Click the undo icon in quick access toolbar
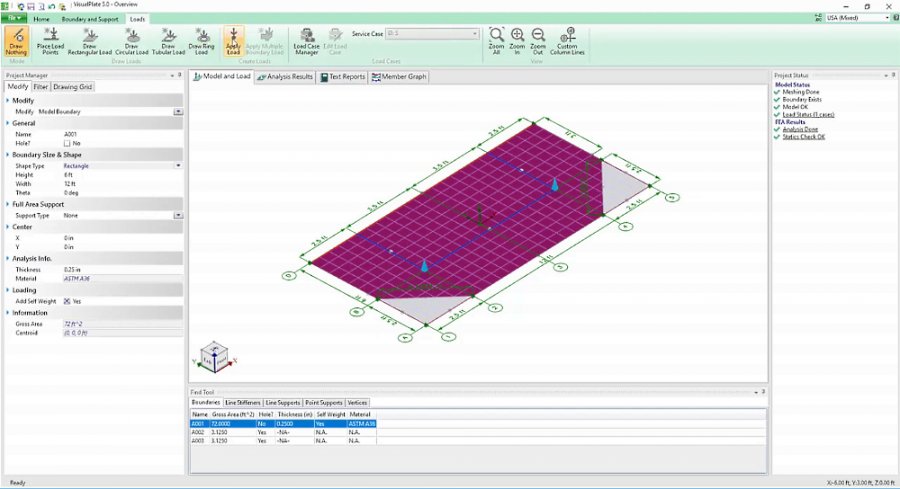The width and height of the screenshot is (900, 489). click(52, 6)
